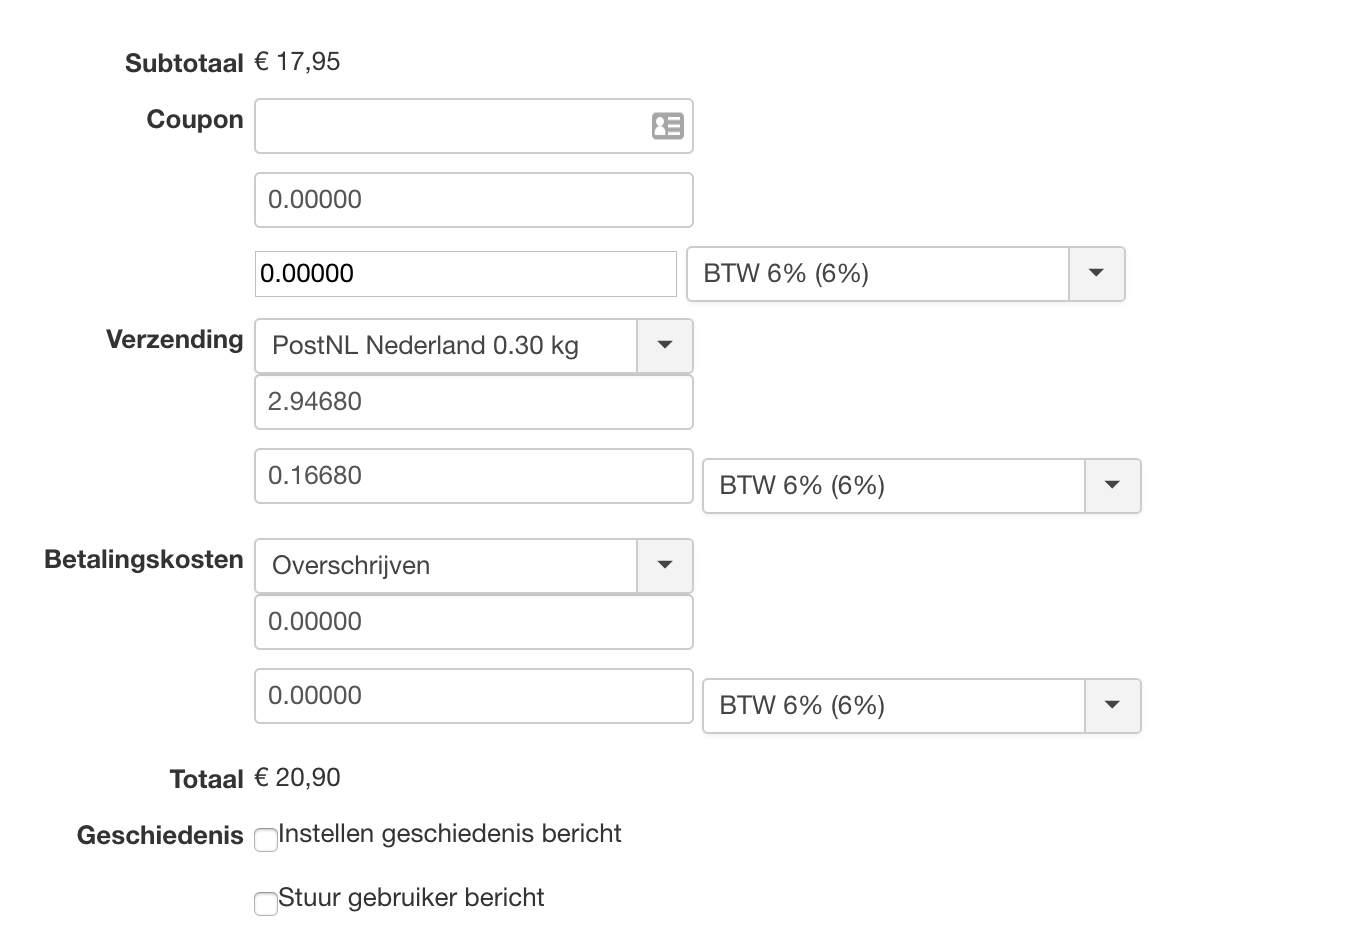Click the payment cost amount field

tap(473, 622)
